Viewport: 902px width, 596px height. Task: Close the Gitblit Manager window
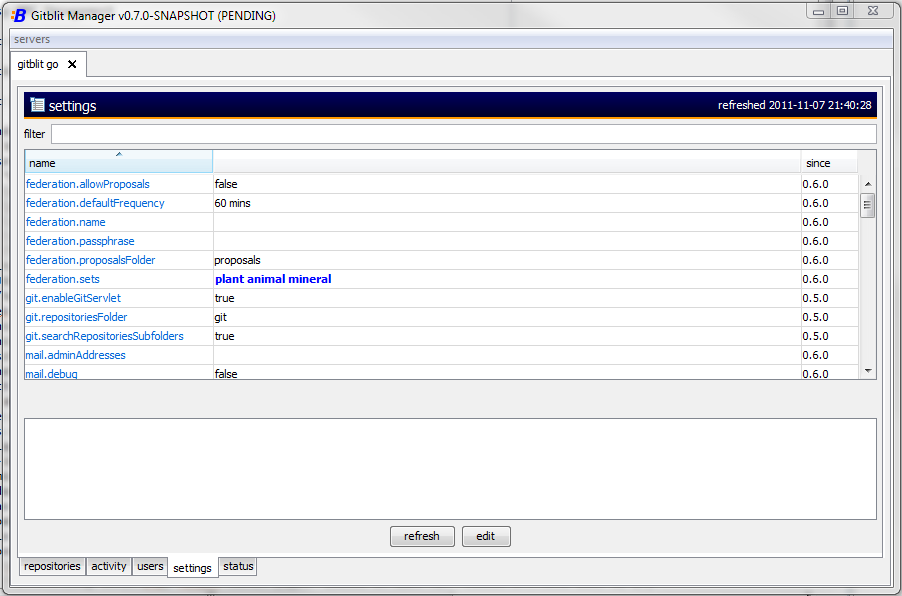(873, 11)
